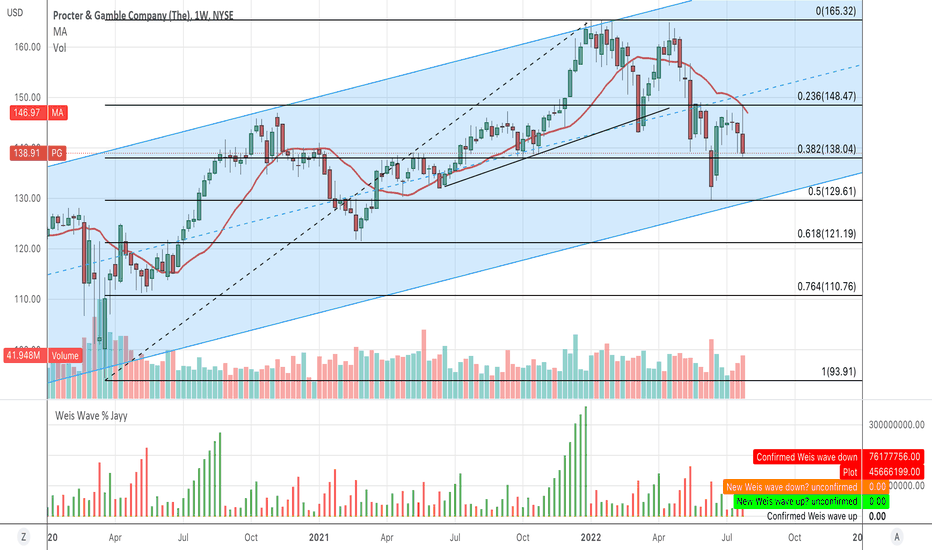Select the green New Weis wave up? unconfirmed label
Screen dimensions: 932x550
(796, 502)
